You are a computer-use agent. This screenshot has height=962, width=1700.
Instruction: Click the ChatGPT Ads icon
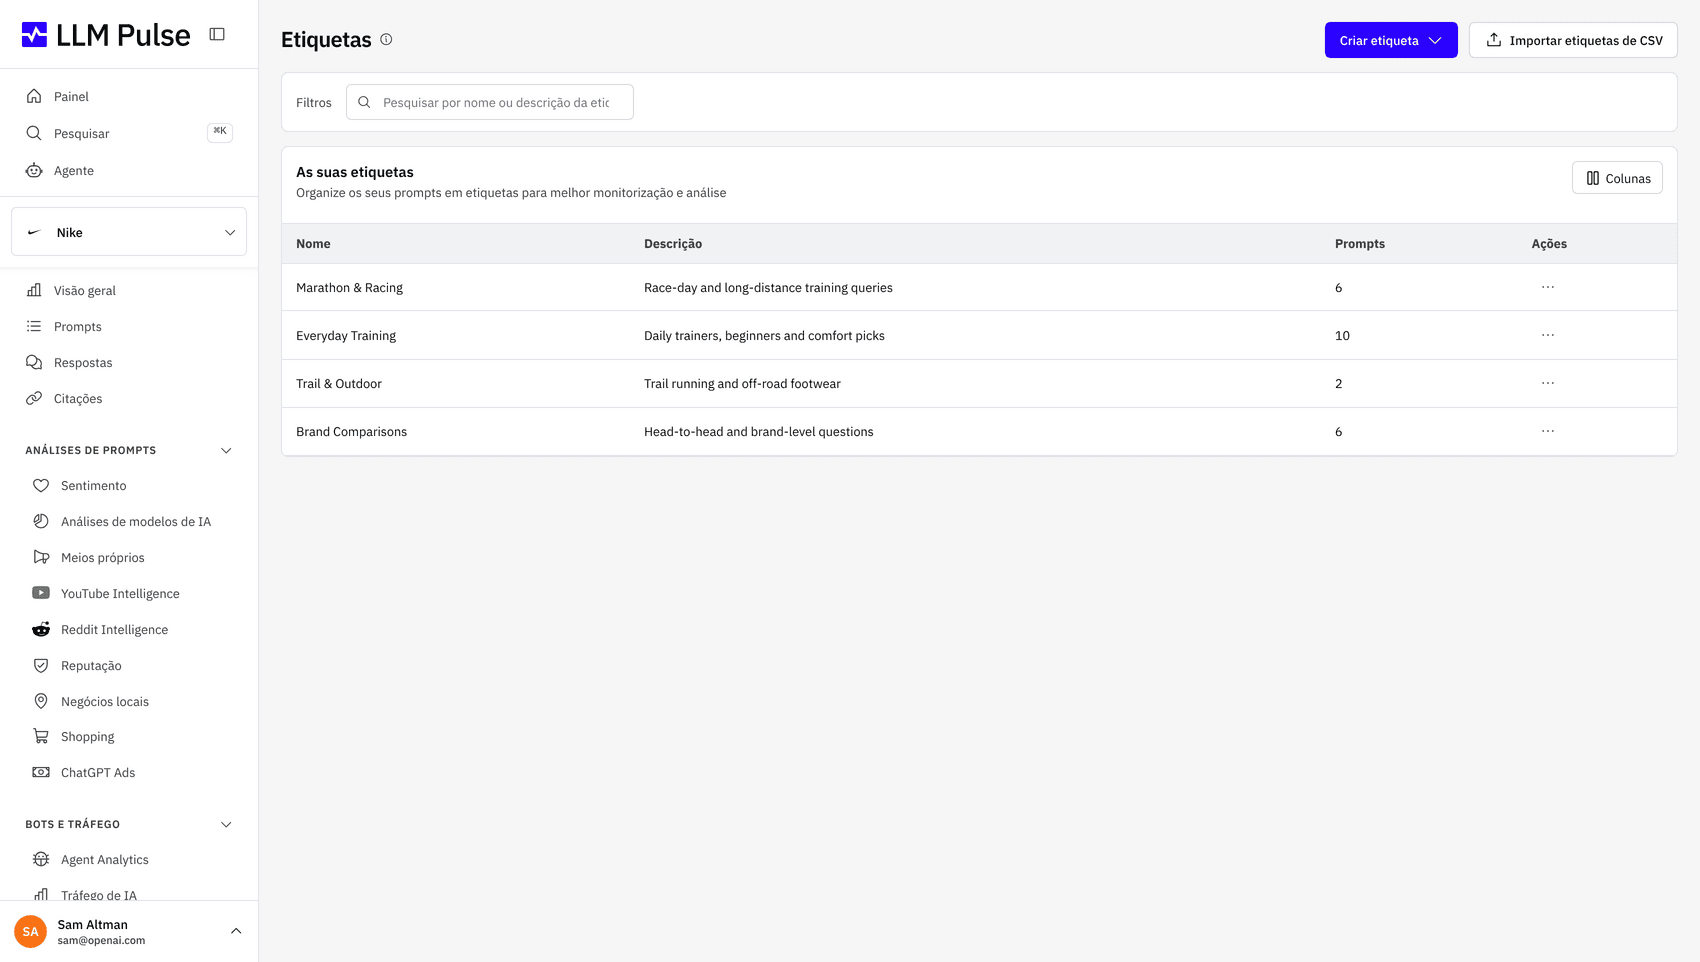tap(41, 772)
